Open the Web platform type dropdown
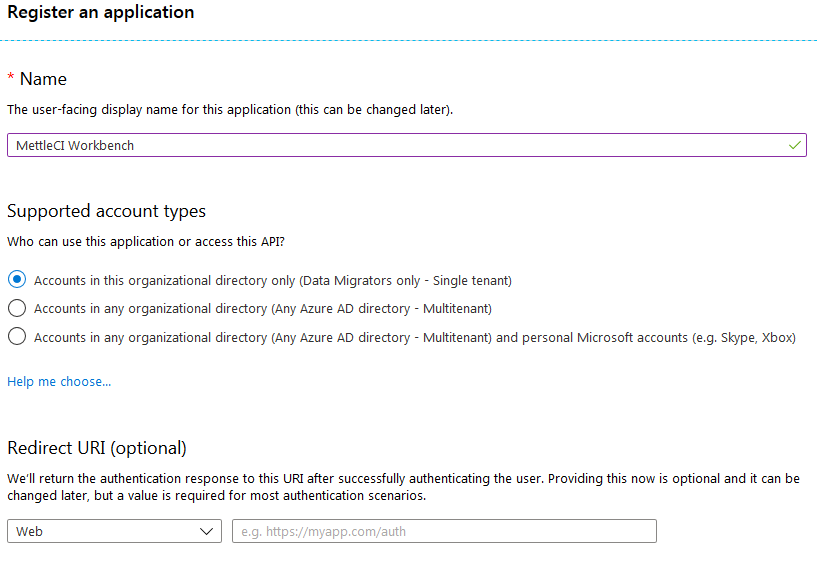The width and height of the screenshot is (817, 566). tap(113, 531)
